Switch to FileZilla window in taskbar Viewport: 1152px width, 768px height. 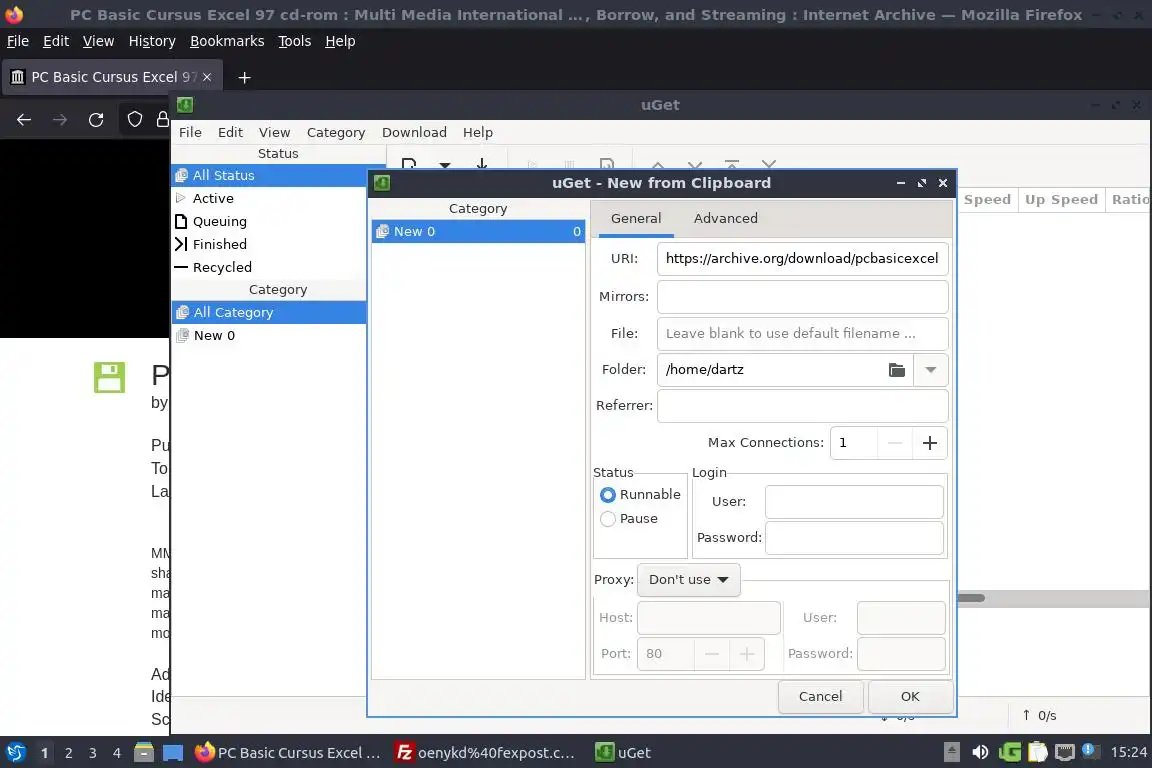(x=485, y=753)
